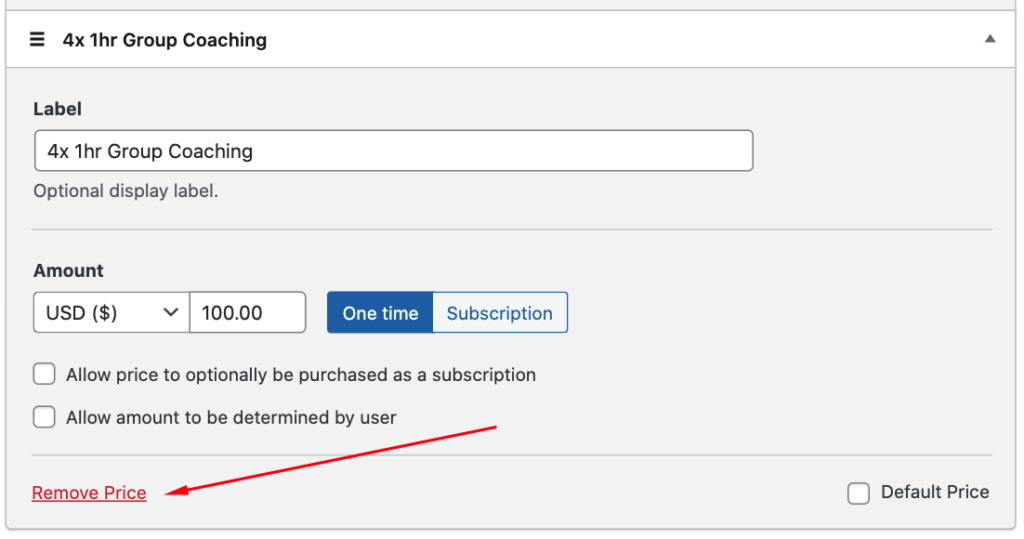Click the Default Price label text
Viewport: 1024px width, 539px height.
pos(934,492)
